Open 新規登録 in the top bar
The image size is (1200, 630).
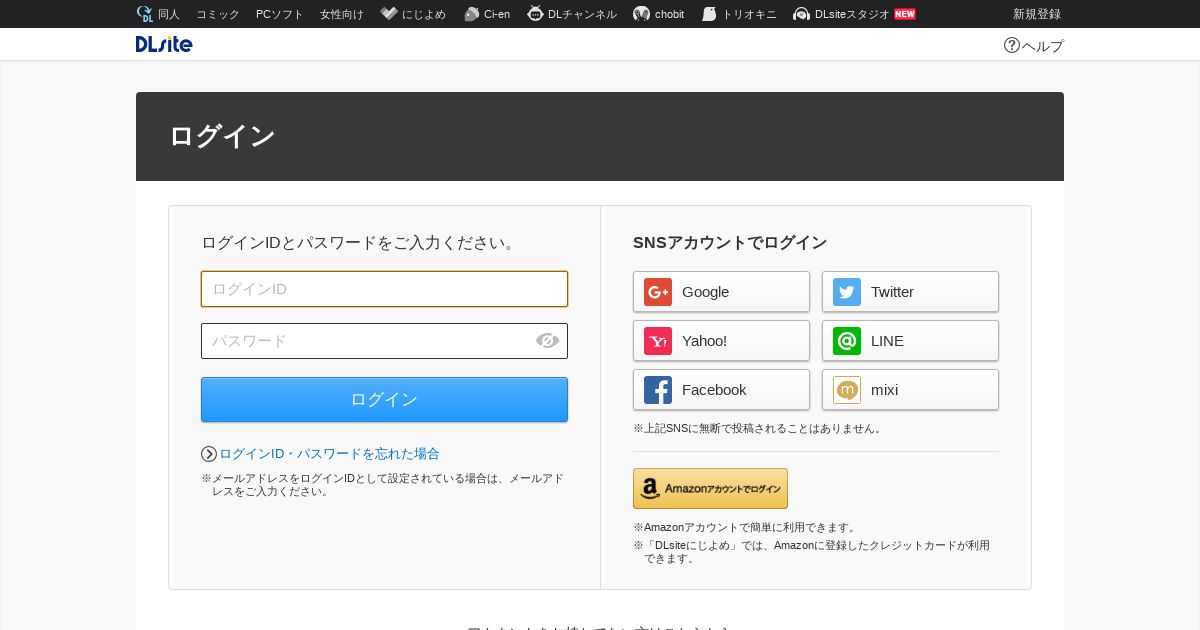[1037, 14]
